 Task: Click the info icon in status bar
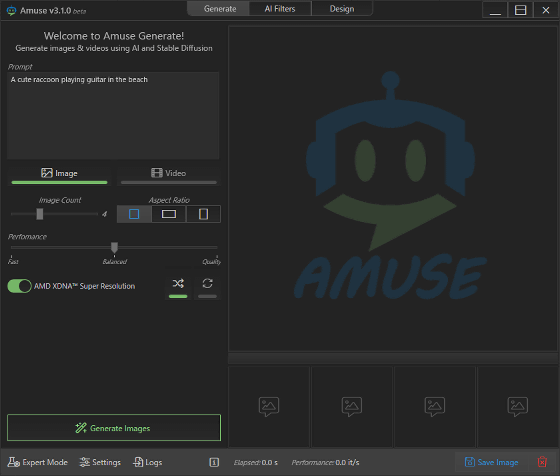point(214,462)
